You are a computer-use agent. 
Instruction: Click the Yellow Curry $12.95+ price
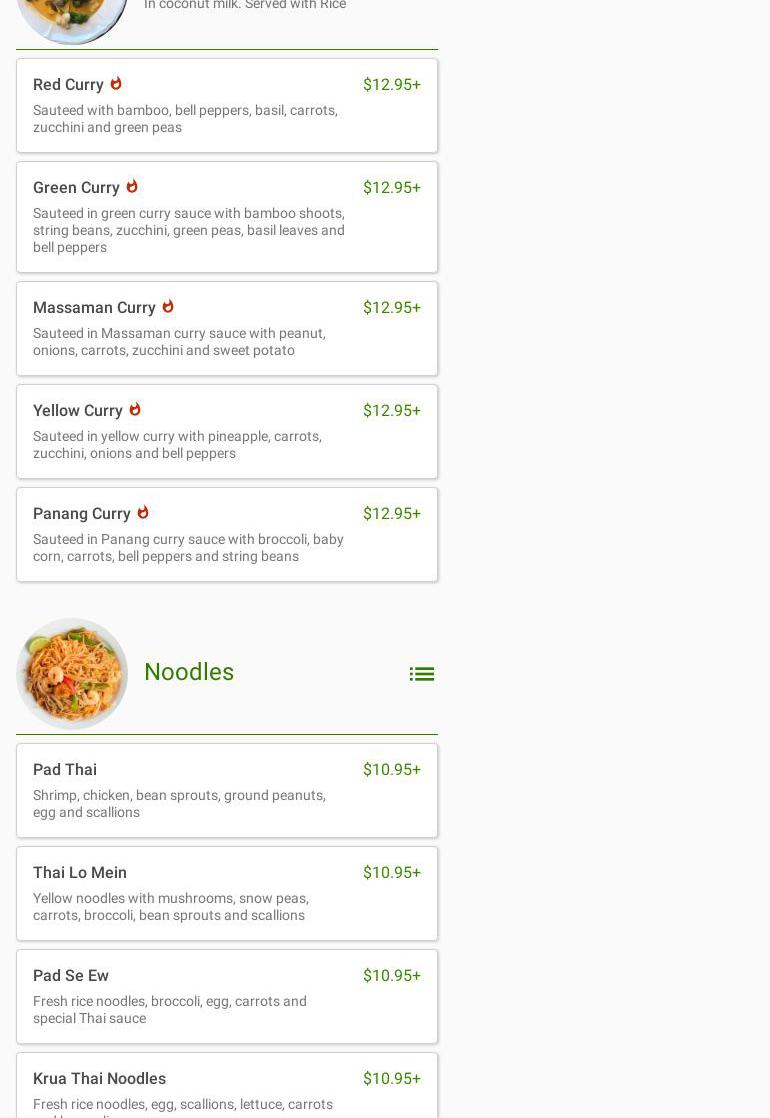click(391, 411)
